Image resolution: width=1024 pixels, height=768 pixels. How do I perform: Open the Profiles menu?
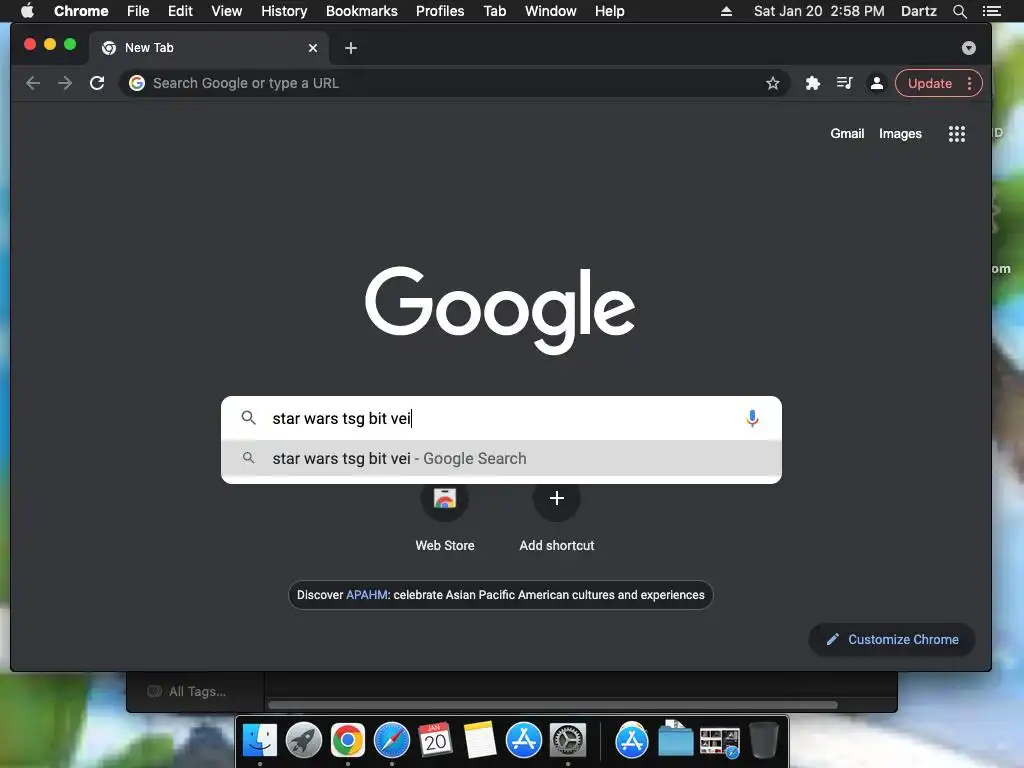click(440, 11)
